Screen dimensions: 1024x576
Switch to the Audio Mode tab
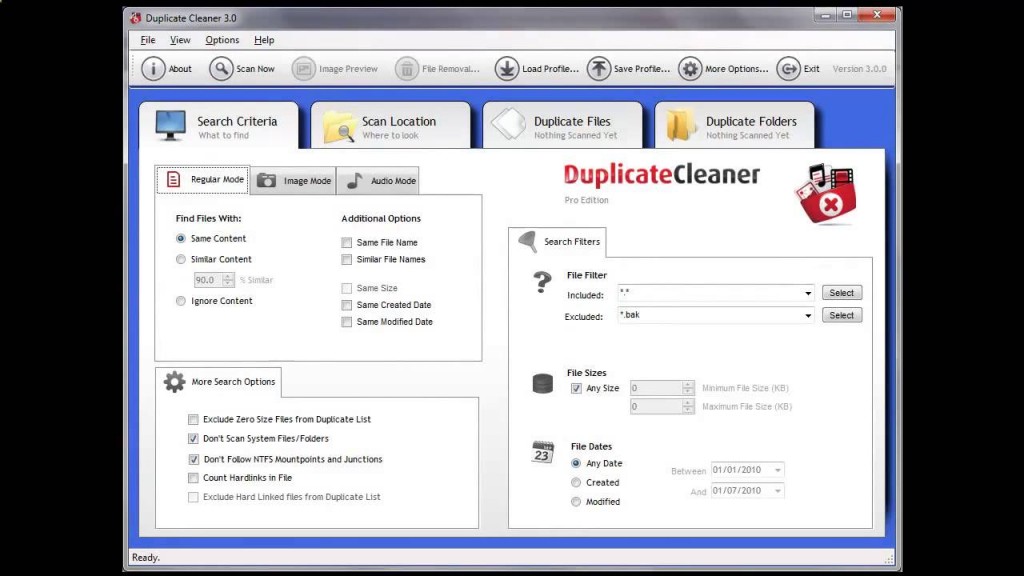click(378, 181)
